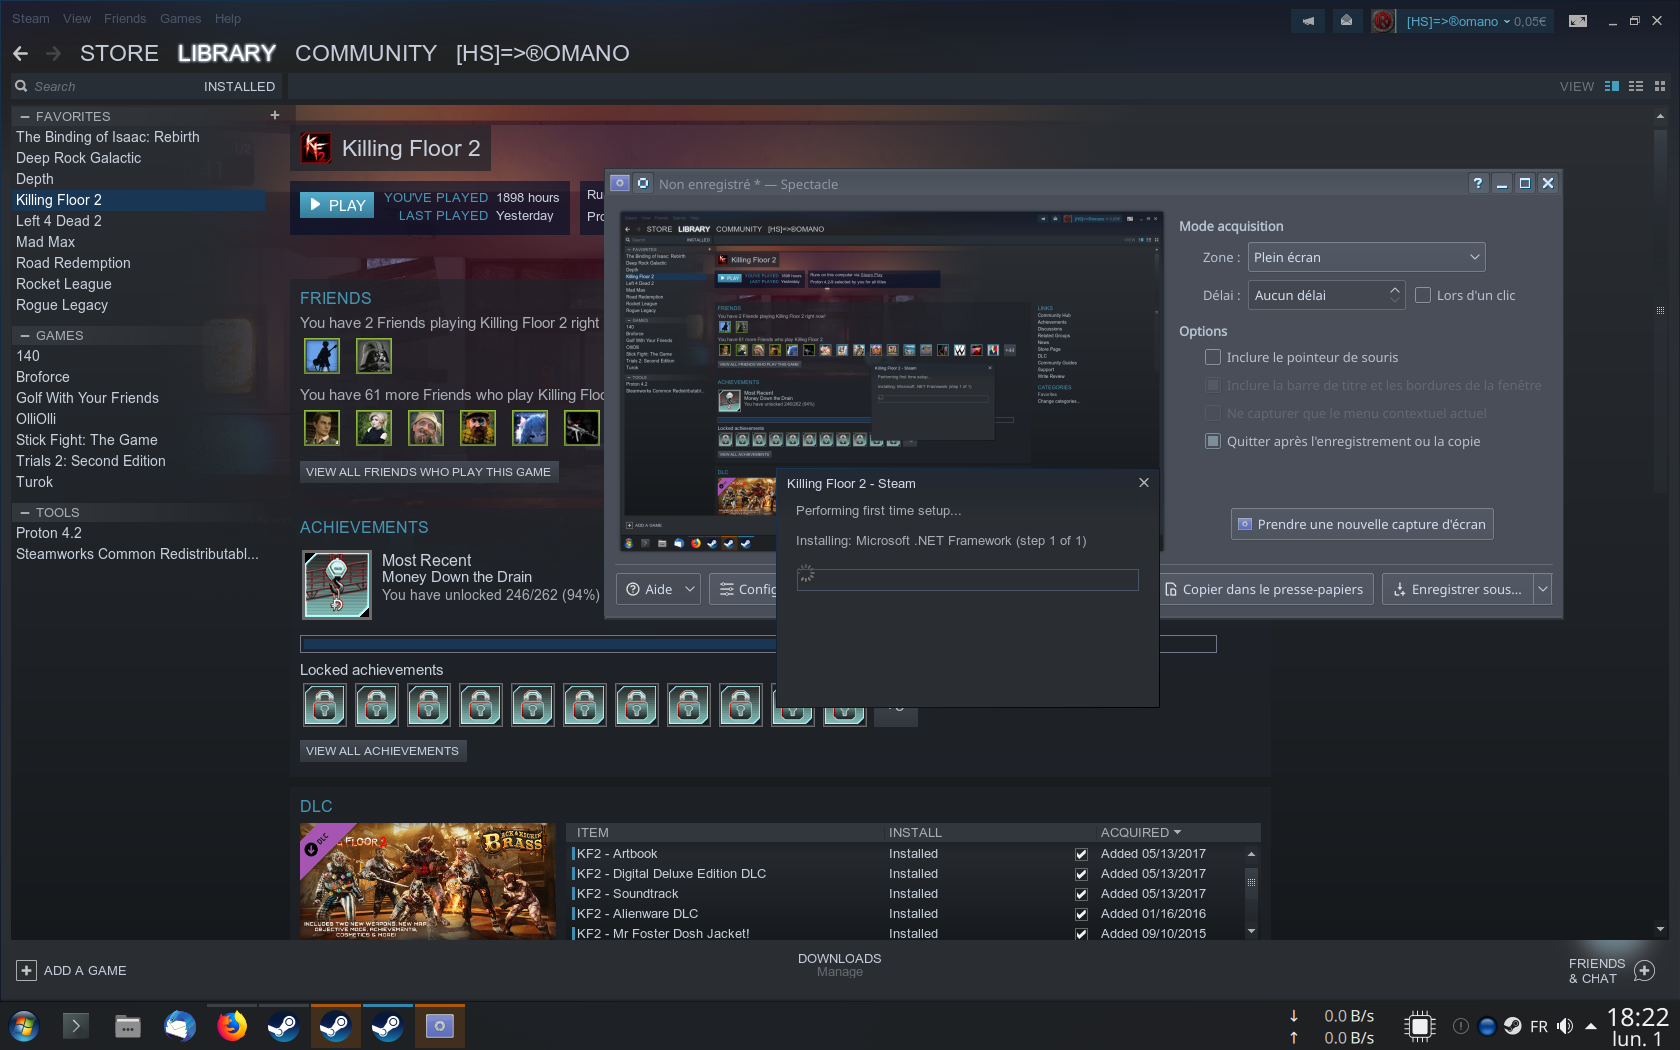Select the grid view layout icon
Screen dimensions: 1680x1050
point(1660,87)
